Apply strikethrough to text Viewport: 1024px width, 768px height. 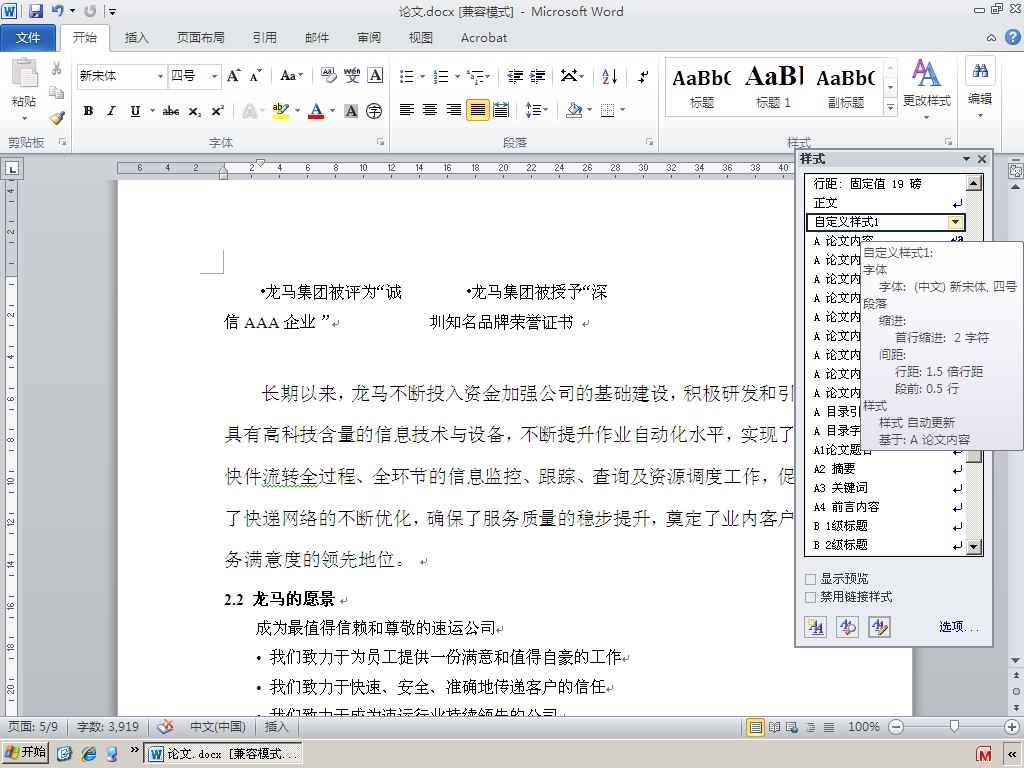coord(171,111)
